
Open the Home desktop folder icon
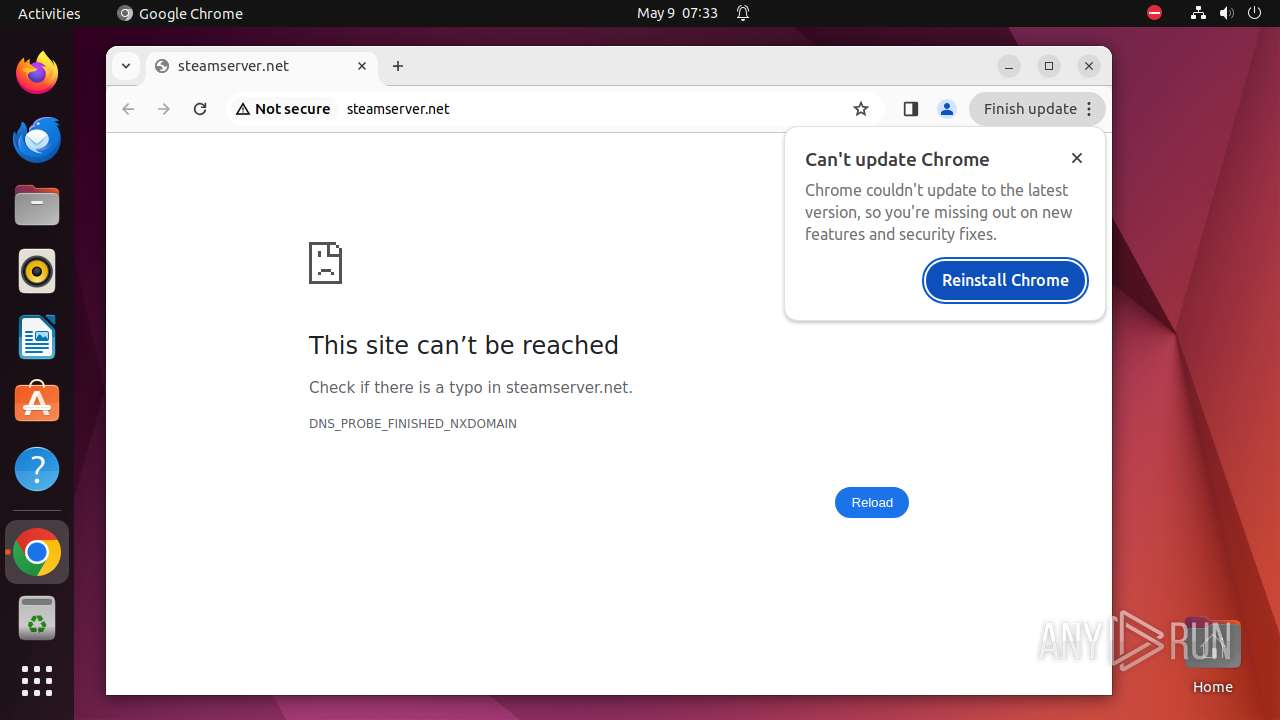(1212, 655)
